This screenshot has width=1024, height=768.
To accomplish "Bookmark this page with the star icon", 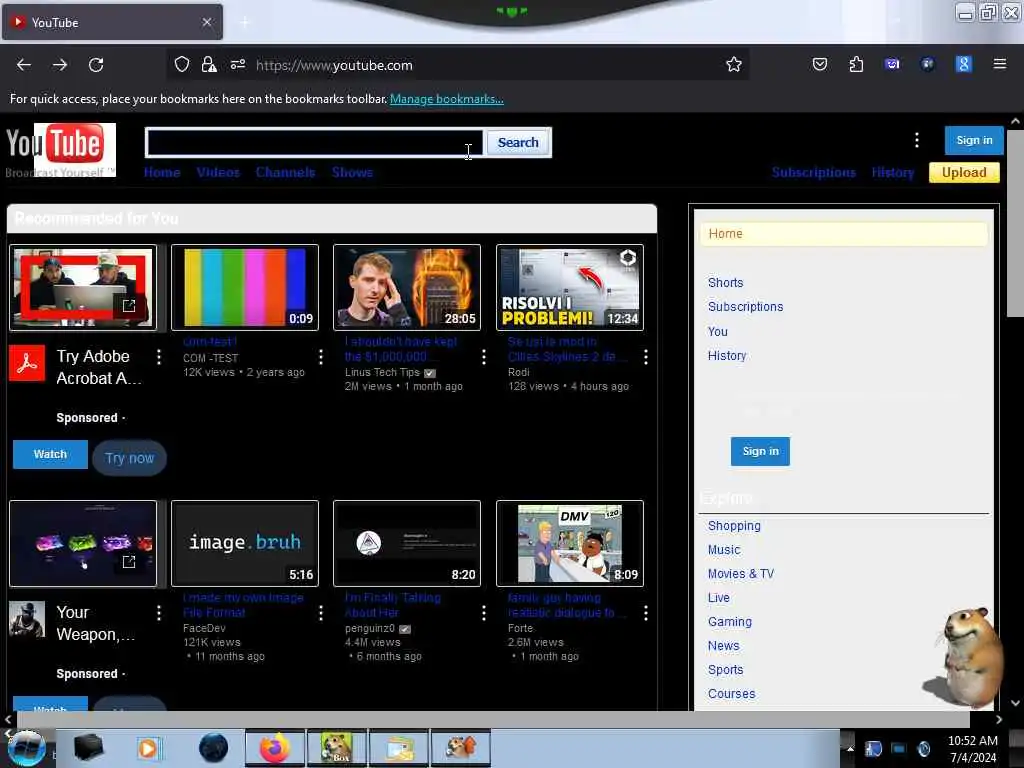I will [x=733, y=64].
